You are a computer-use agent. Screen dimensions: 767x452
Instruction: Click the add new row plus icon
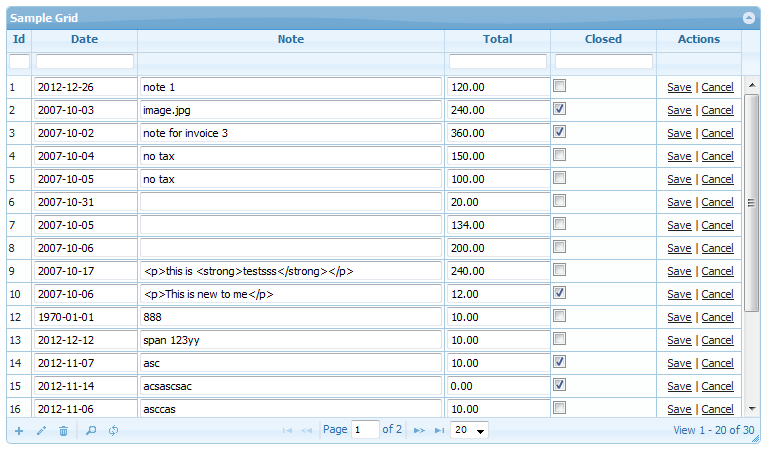click(x=18, y=430)
